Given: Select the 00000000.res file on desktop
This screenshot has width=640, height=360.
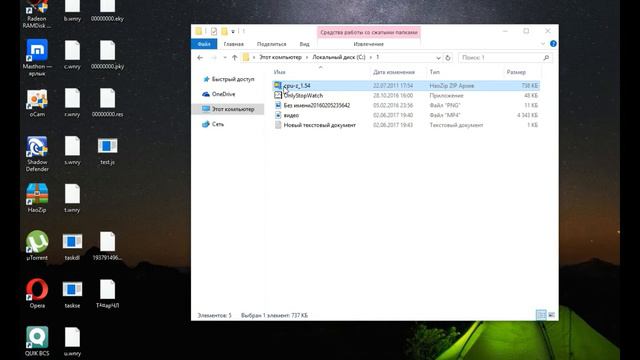Looking at the screenshot, I should tap(107, 103).
